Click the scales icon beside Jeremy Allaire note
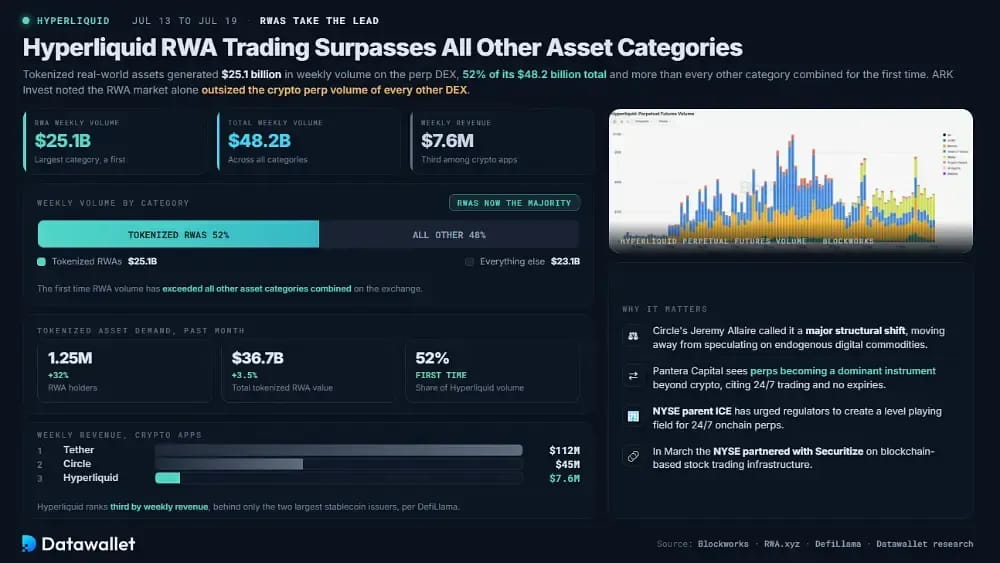 [633, 336]
